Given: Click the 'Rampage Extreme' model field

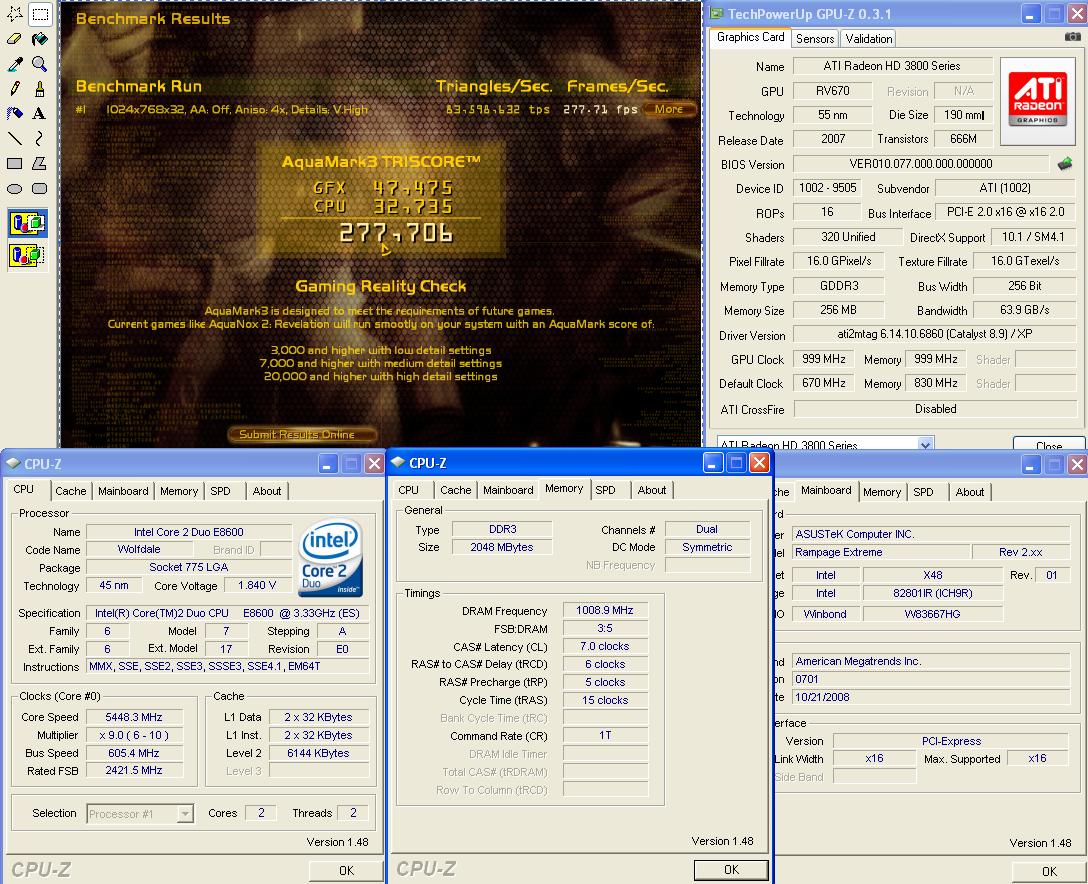Looking at the screenshot, I should click(x=881, y=552).
